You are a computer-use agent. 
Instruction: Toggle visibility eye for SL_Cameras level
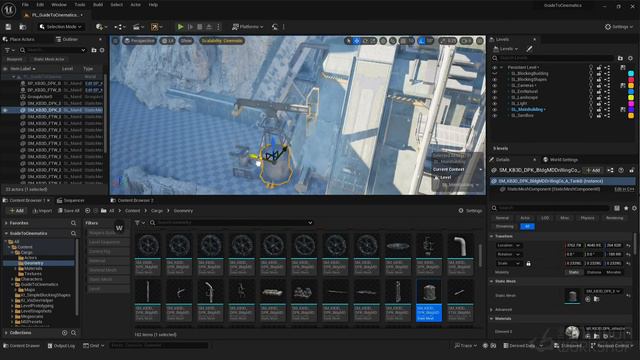(x=494, y=86)
